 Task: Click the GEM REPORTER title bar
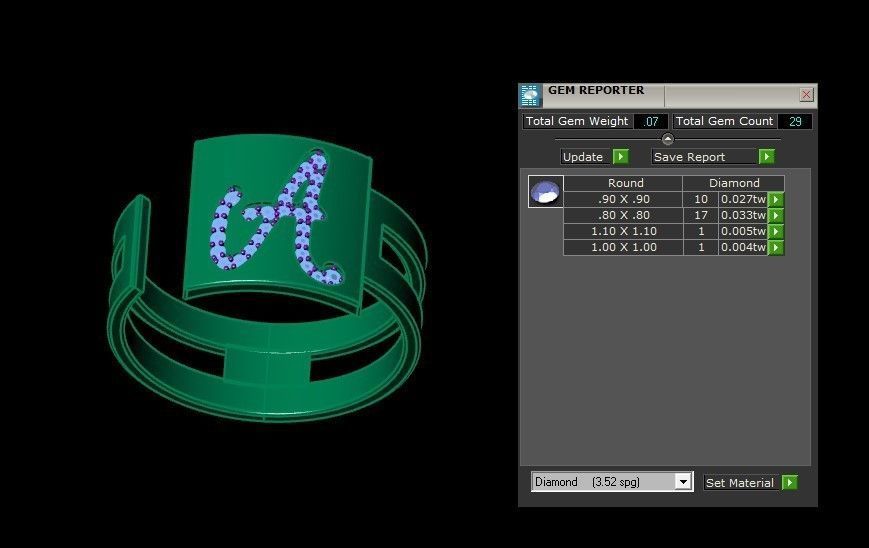tap(668, 95)
